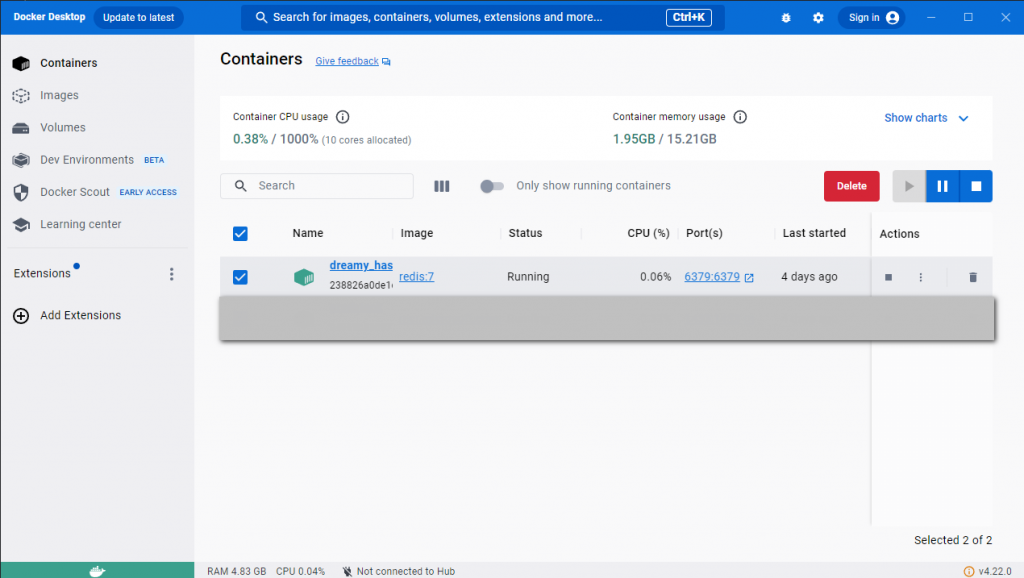Click the Docker whale status bar icon
Screen dimensions: 1024x578
coord(97,571)
